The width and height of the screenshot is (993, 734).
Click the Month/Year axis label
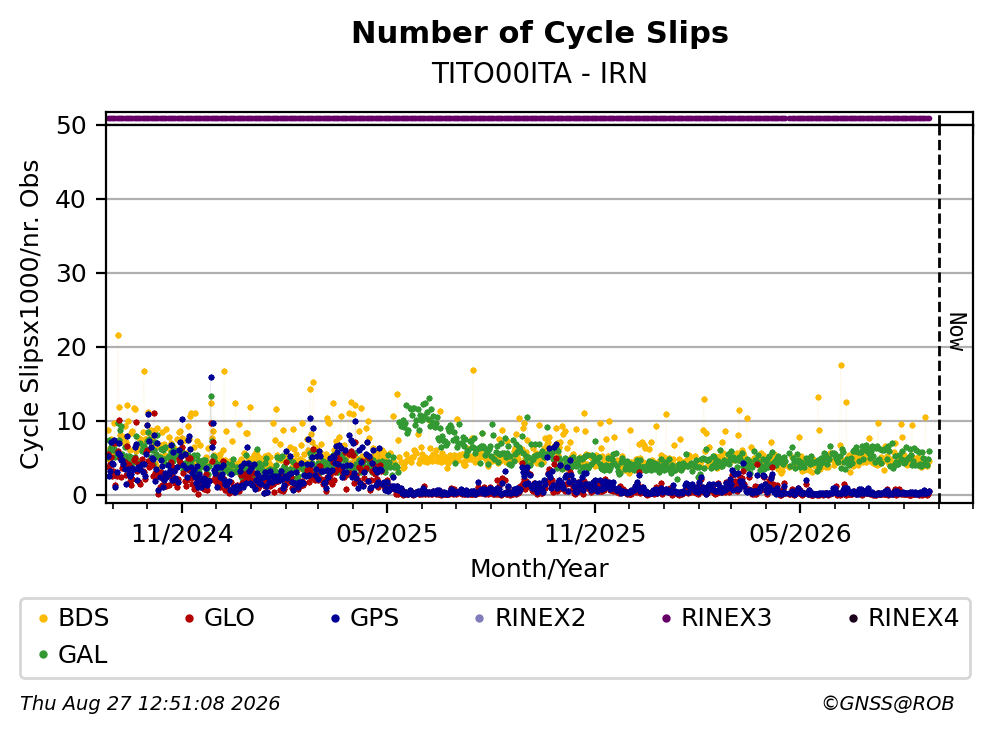(x=540, y=569)
